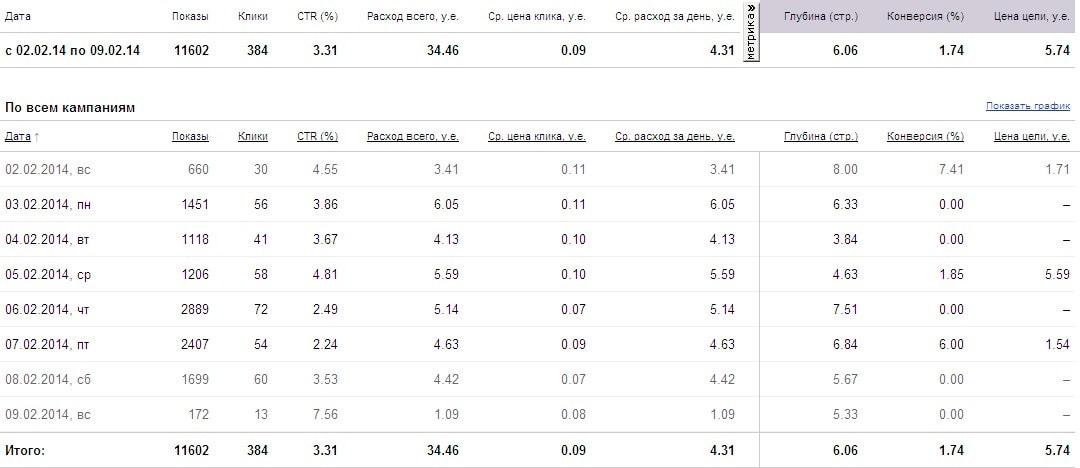
Task: Click the 'Итого:' totals row label
Action: pos(25,451)
